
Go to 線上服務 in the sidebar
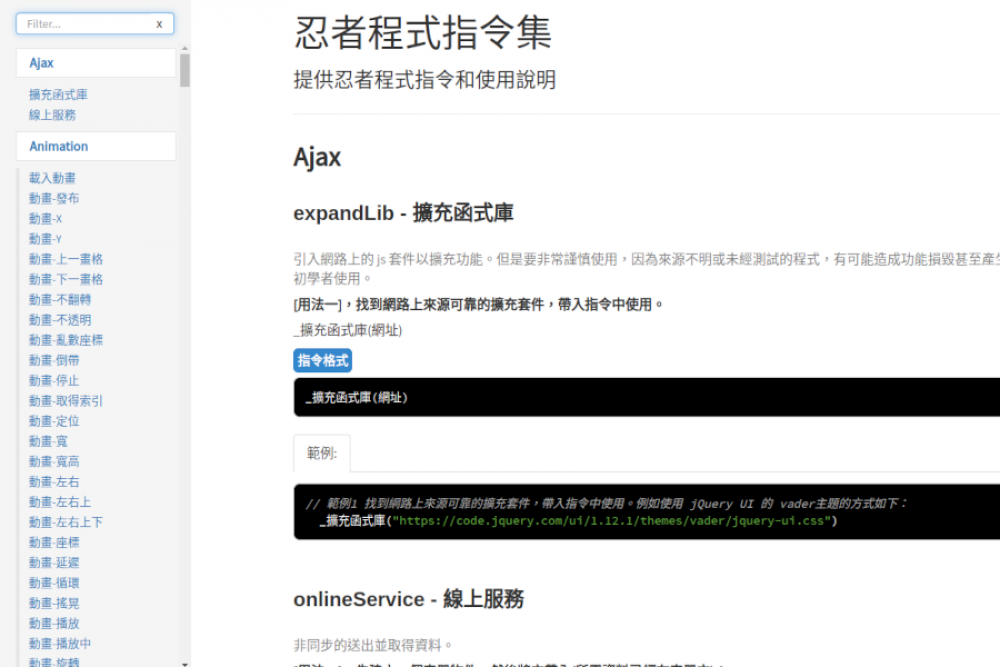[x=52, y=115]
